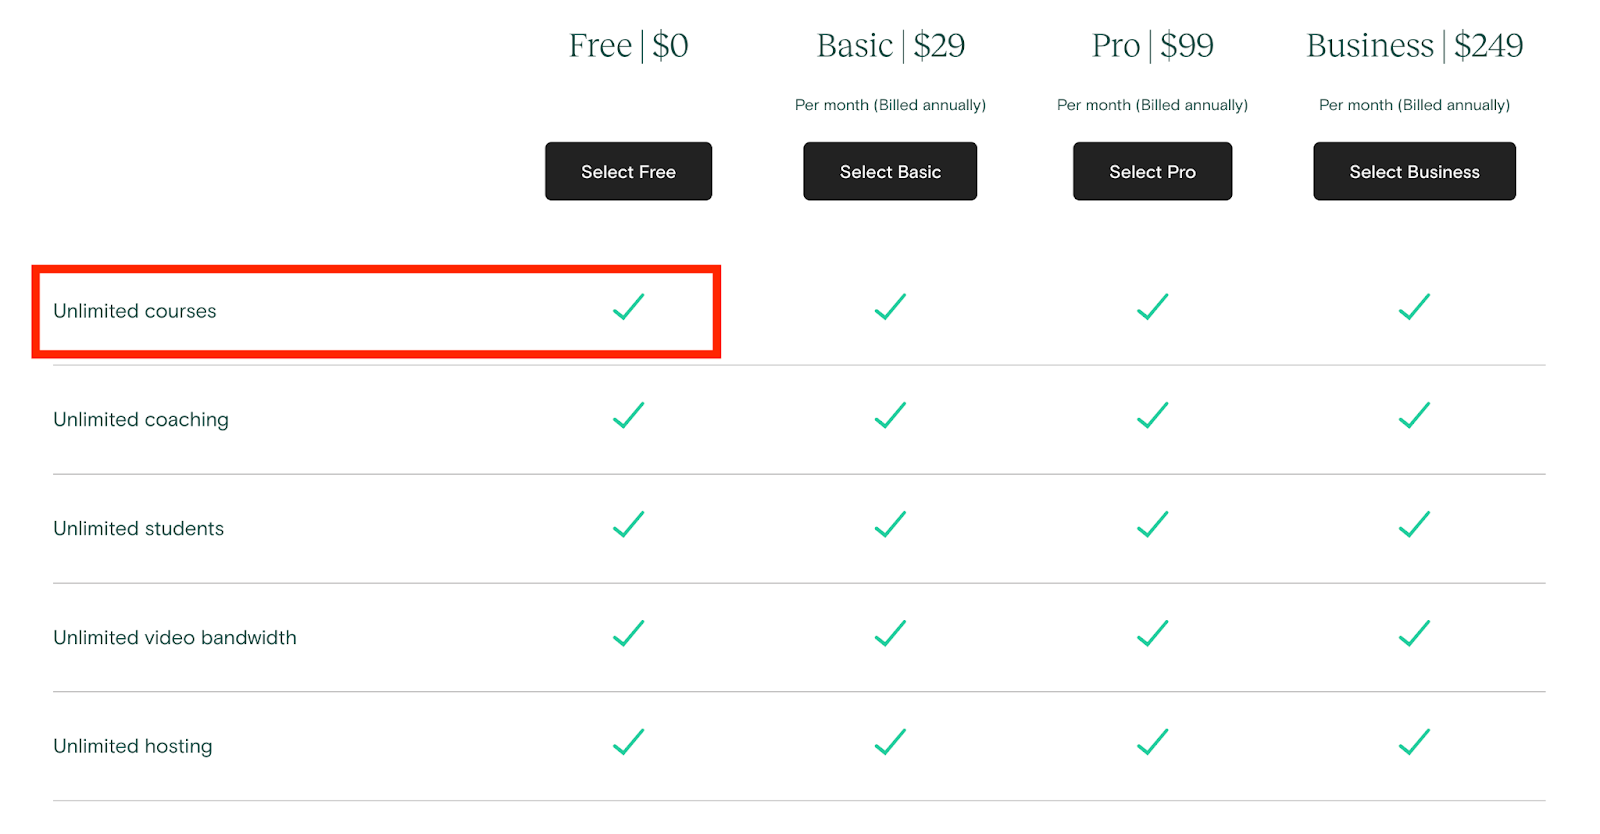This screenshot has width=1600, height=834.
Task: Click the Free | $0 plan heading
Action: tap(628, 45)
